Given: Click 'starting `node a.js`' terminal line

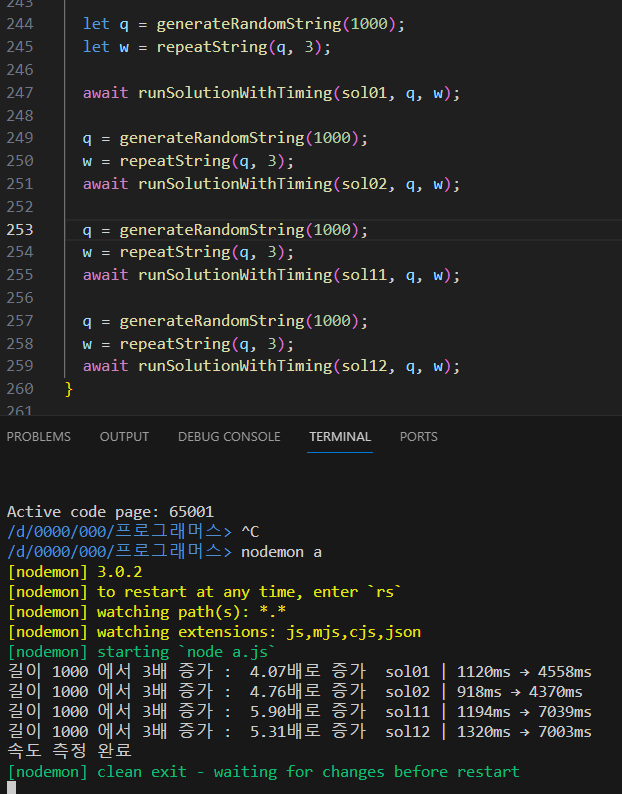Looking at the screenshot, I should click(141, 652).
